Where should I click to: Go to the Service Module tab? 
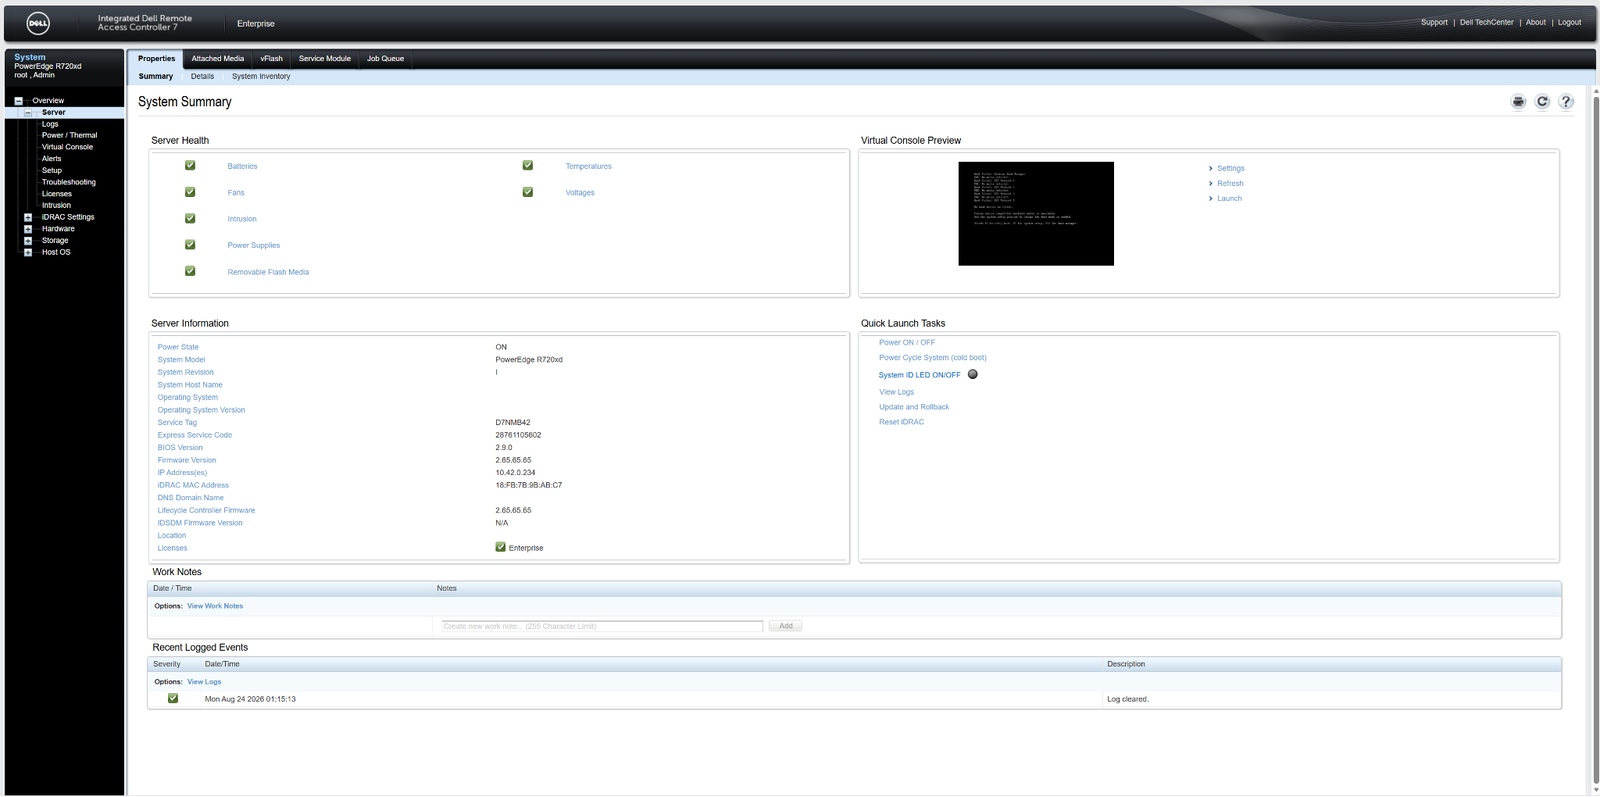tap(325, 59)
